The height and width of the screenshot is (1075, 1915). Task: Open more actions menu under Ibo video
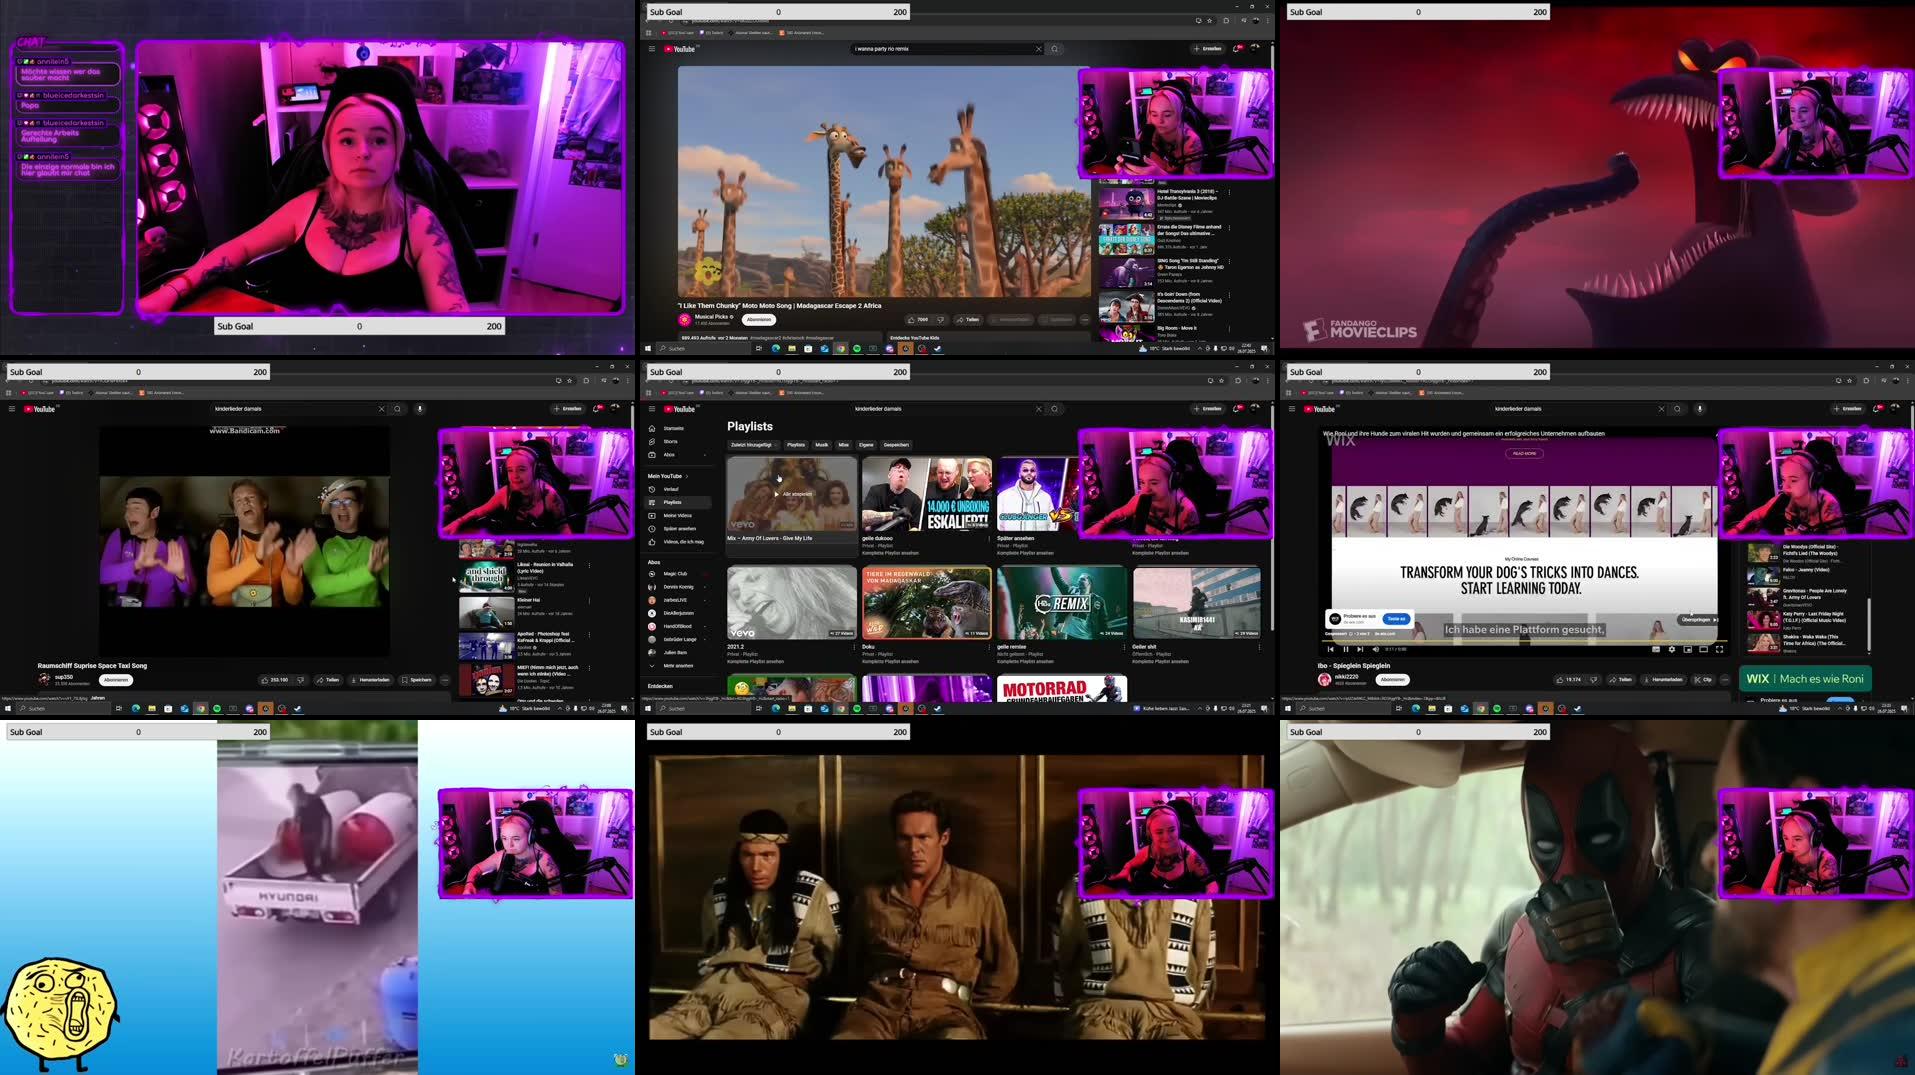click(1725, 680)
